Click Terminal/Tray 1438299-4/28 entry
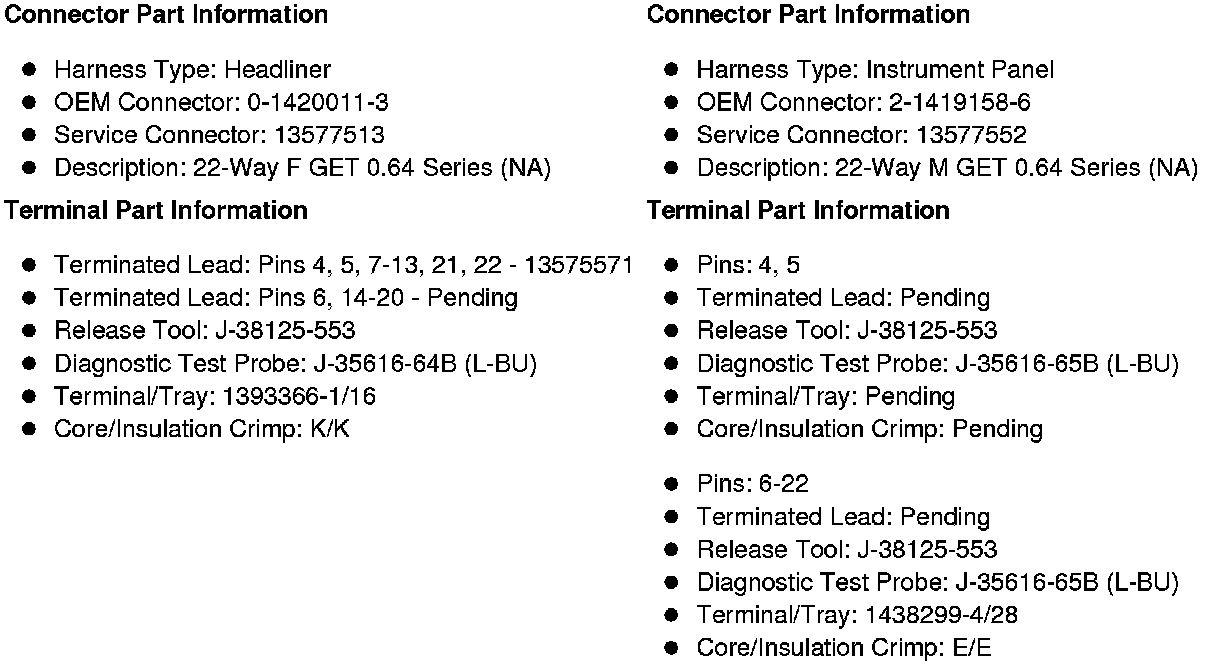 (x=858, y=615)
